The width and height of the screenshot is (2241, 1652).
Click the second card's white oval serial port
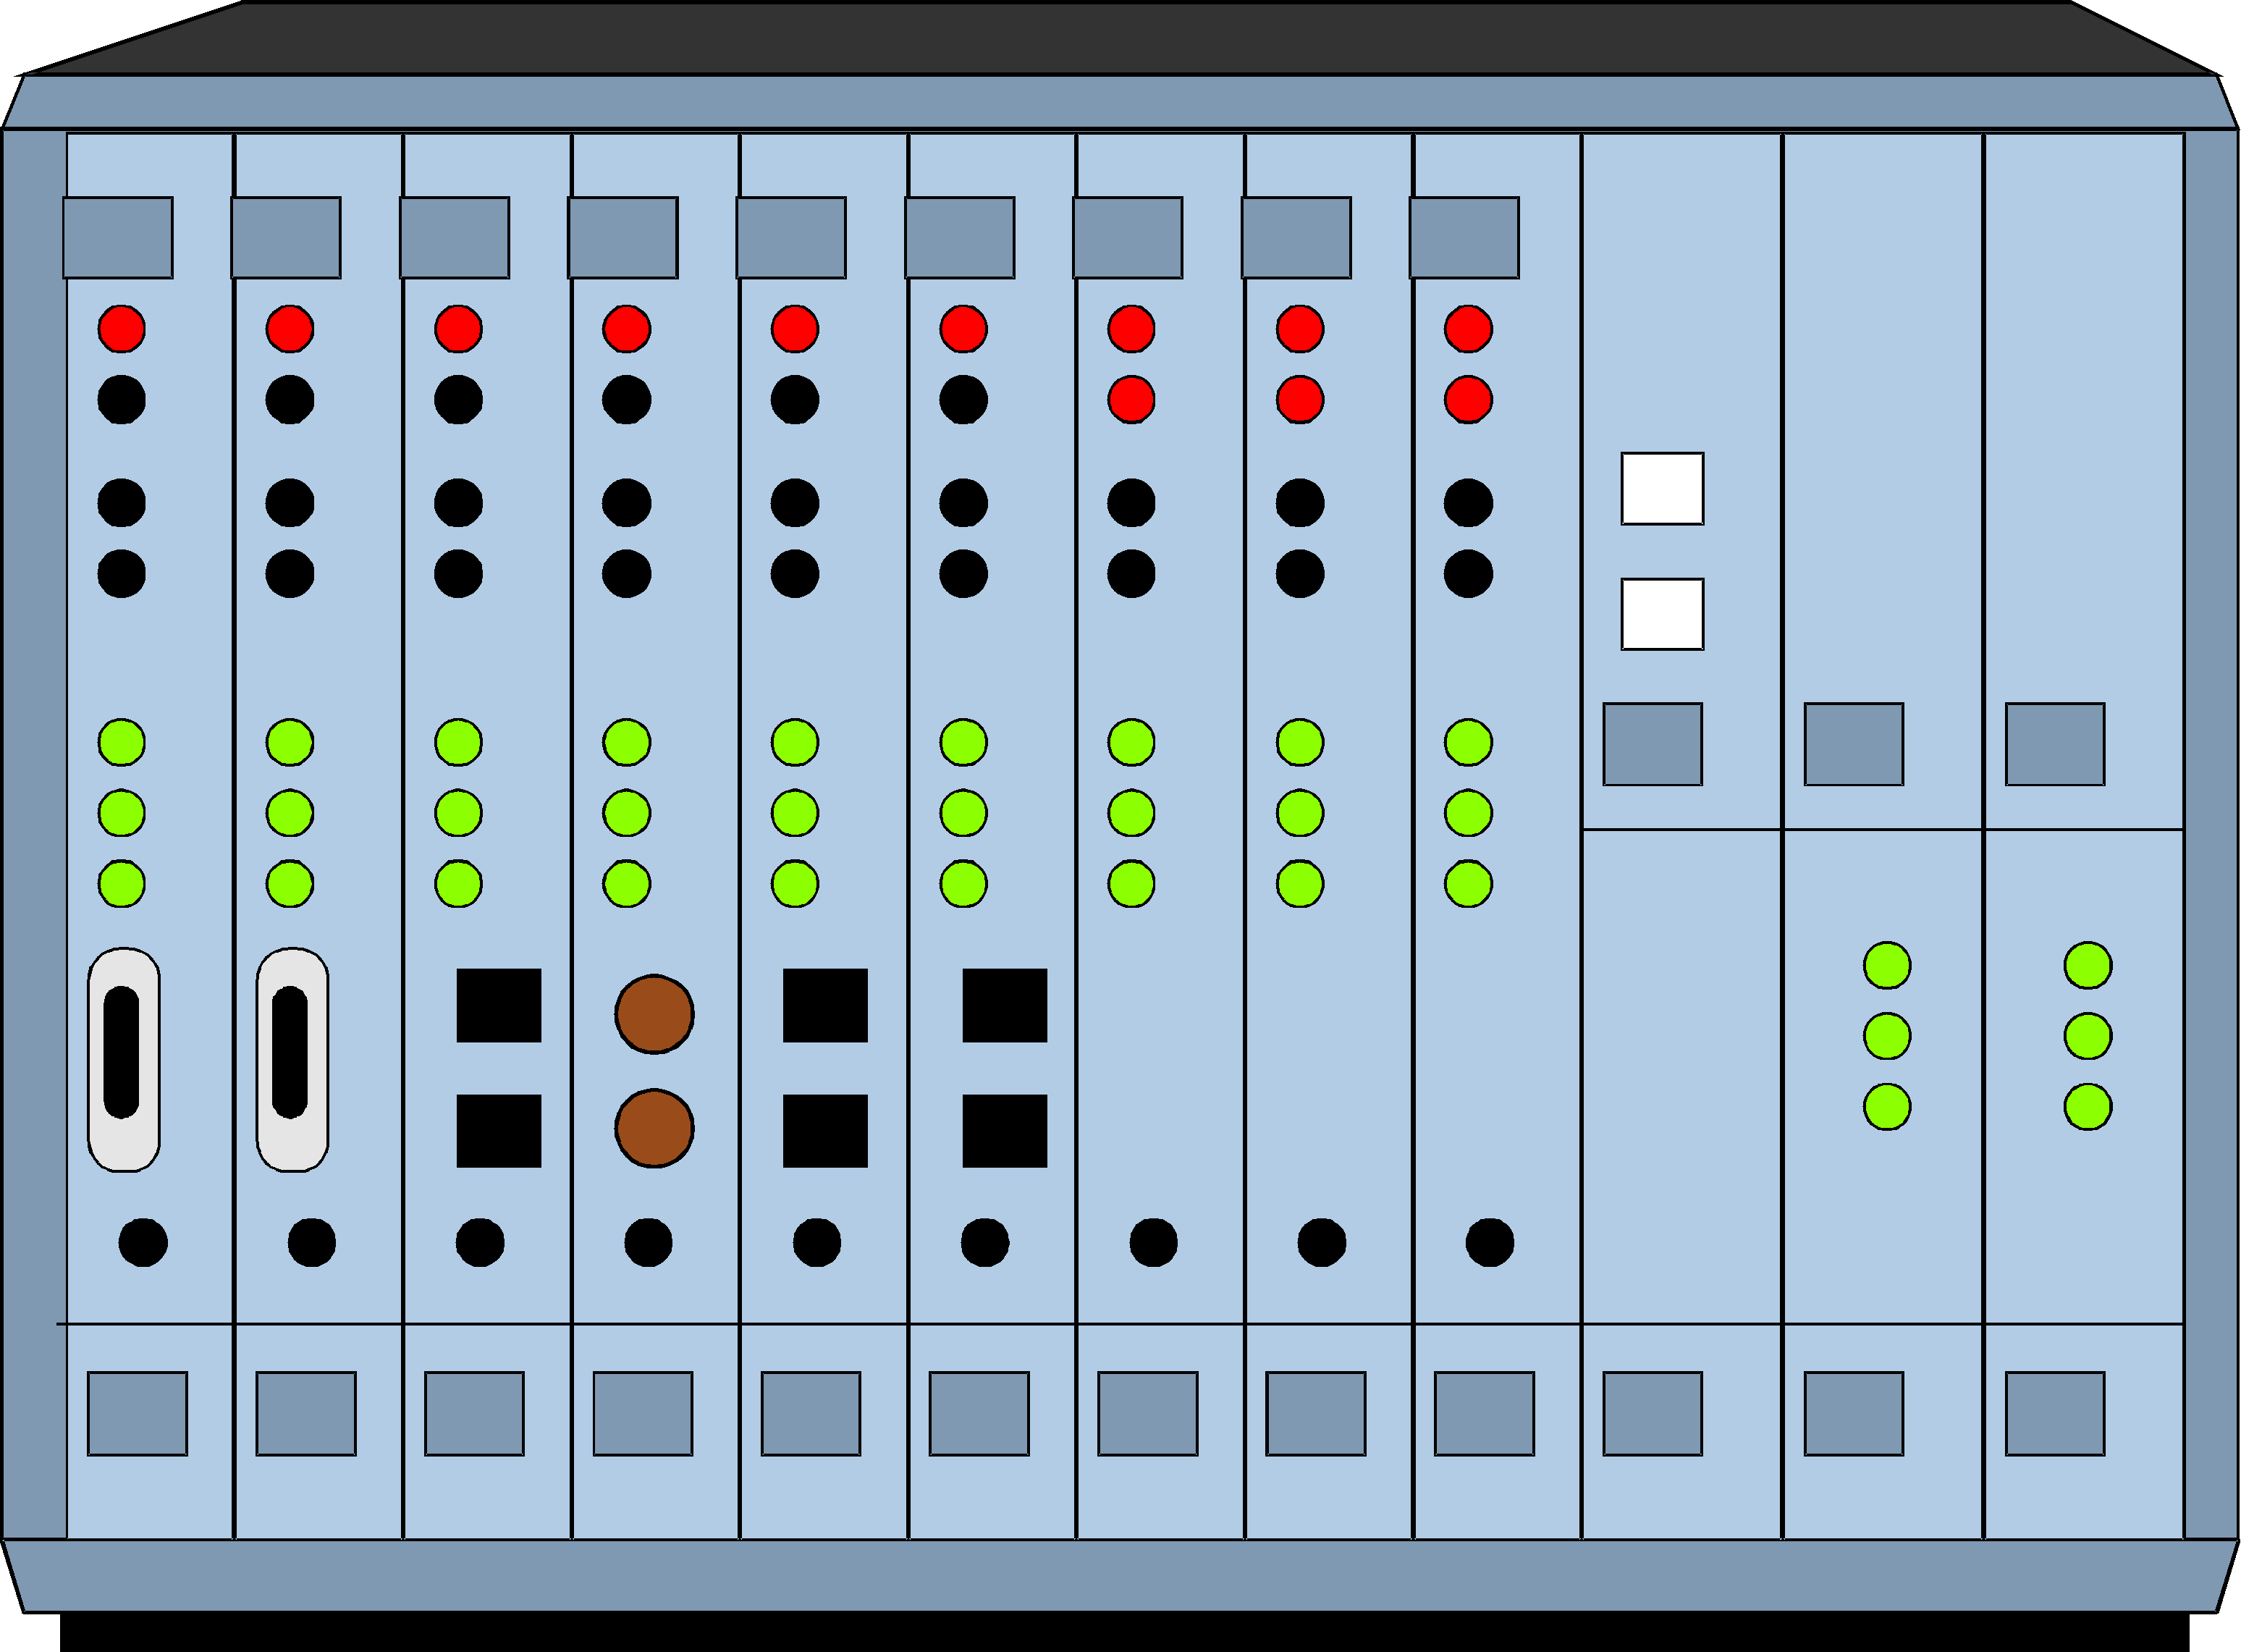[x=292, y=1059]
